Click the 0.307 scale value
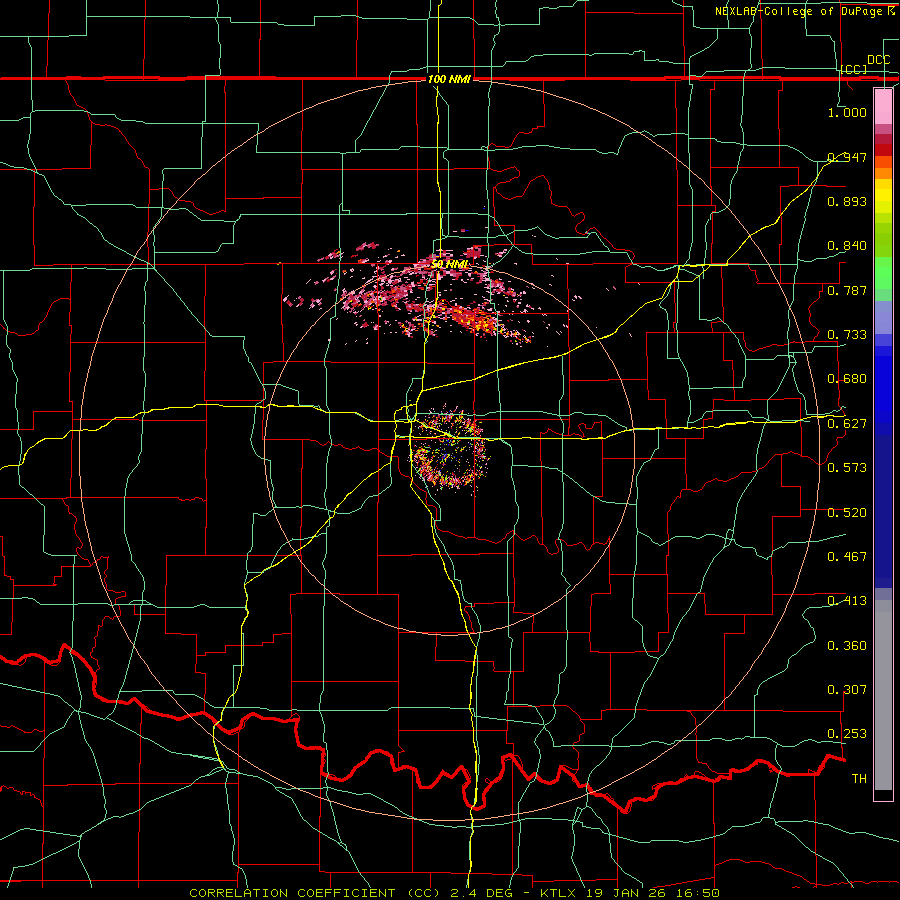 [847, 690]
